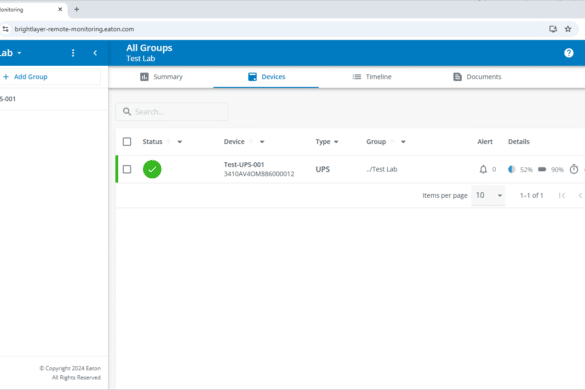Open device Test-UPS-001
The width and height of the screenshot is (585, 390).
pos(244,165)
